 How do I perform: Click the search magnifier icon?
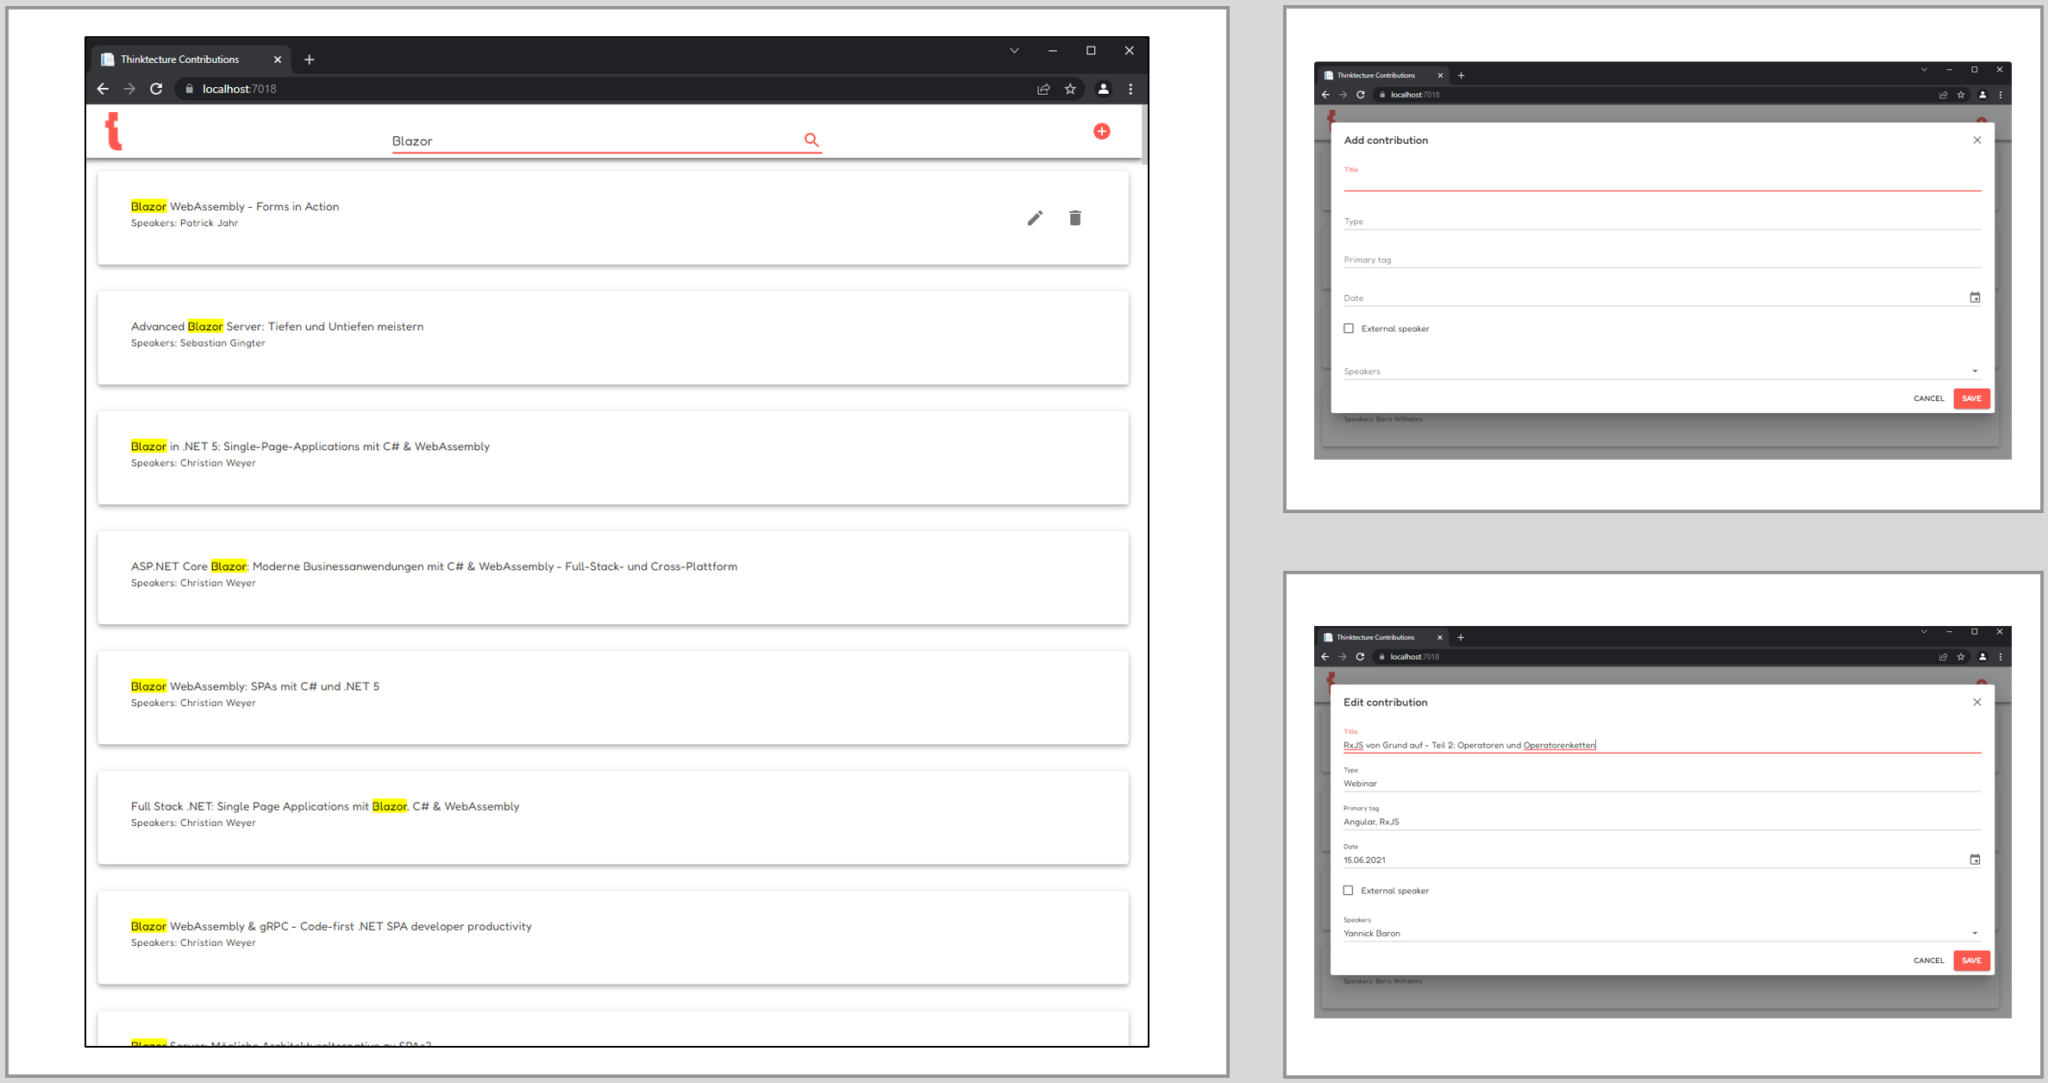pos(811,140)
